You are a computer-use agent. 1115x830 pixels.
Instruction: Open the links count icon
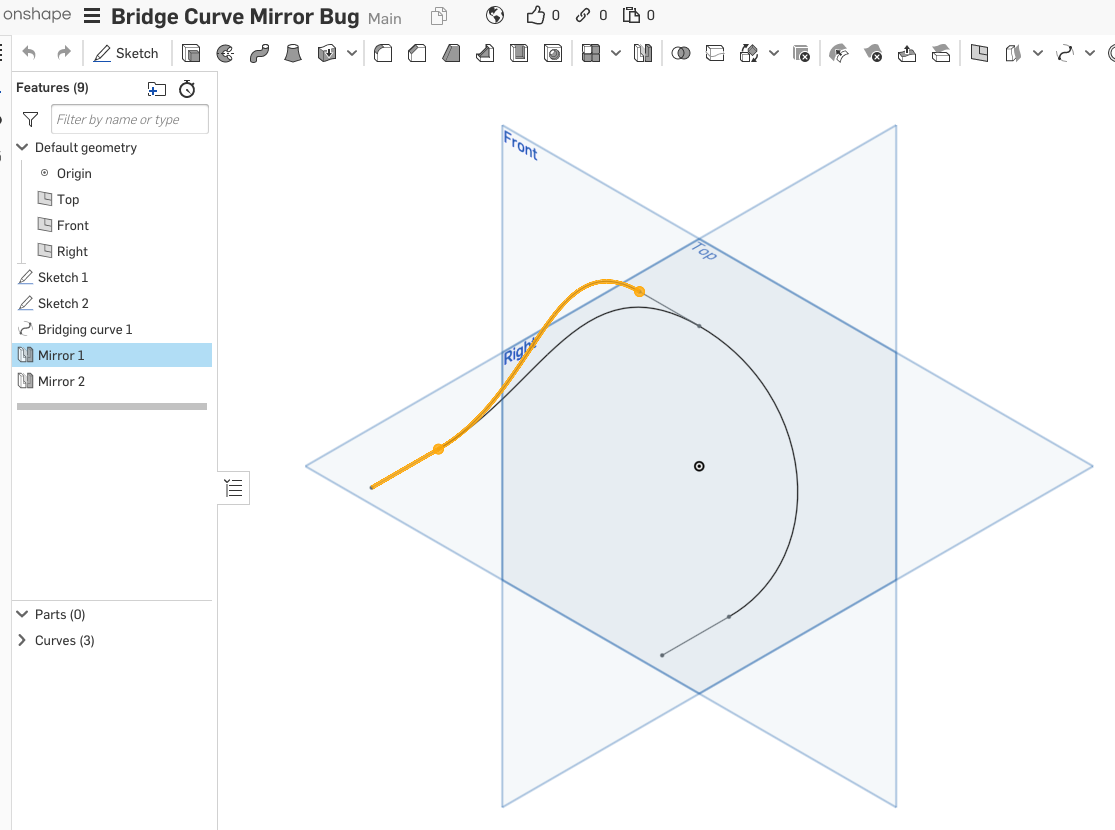point(583,15)
